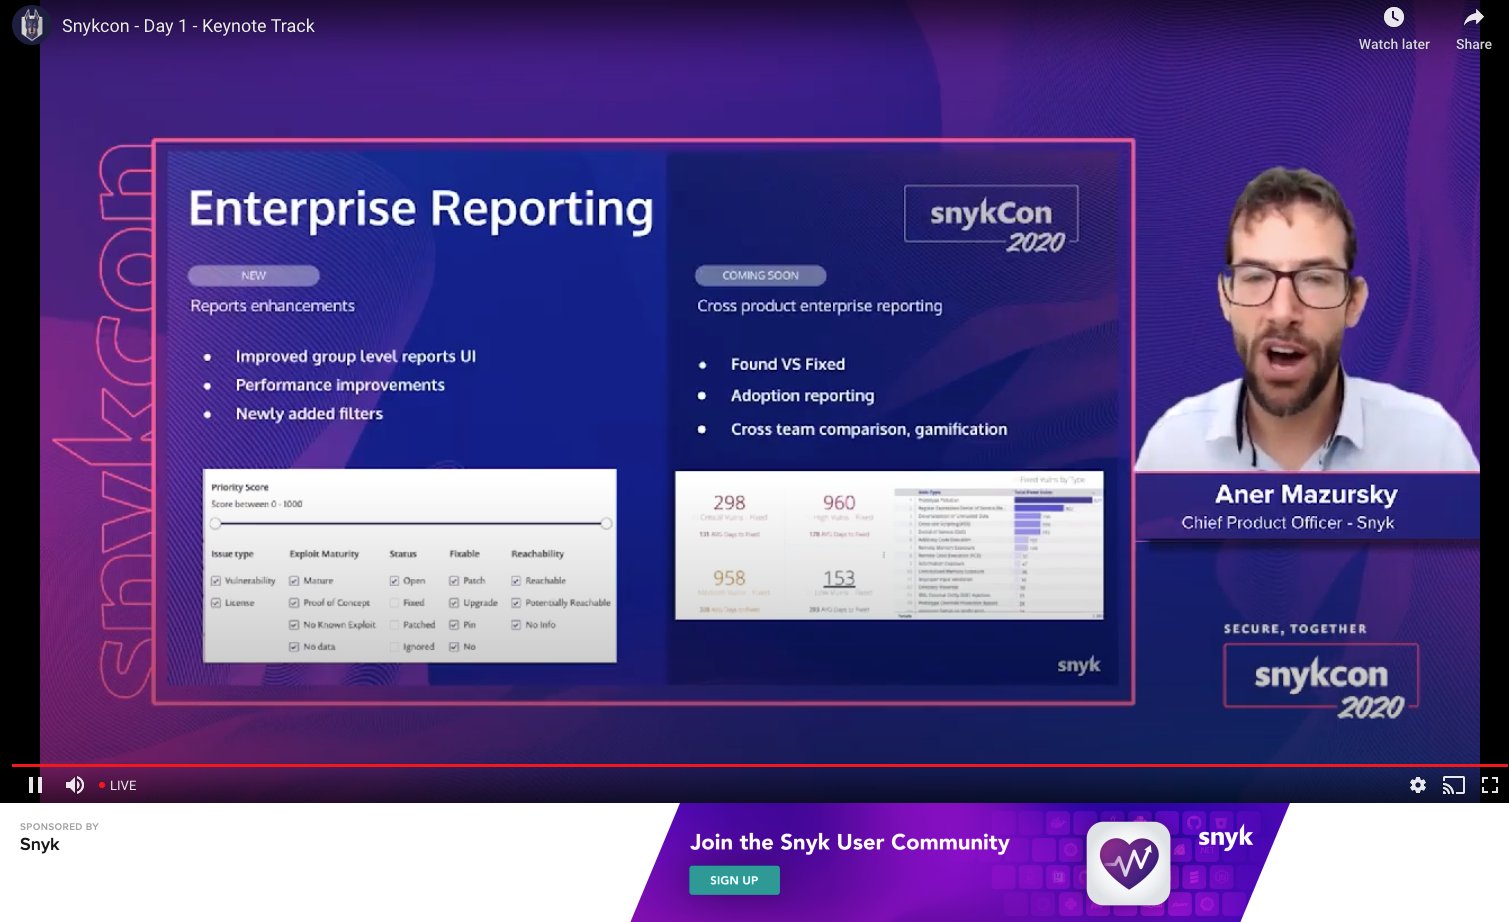
Task: Open the Share options
Action: [1473, 16]
